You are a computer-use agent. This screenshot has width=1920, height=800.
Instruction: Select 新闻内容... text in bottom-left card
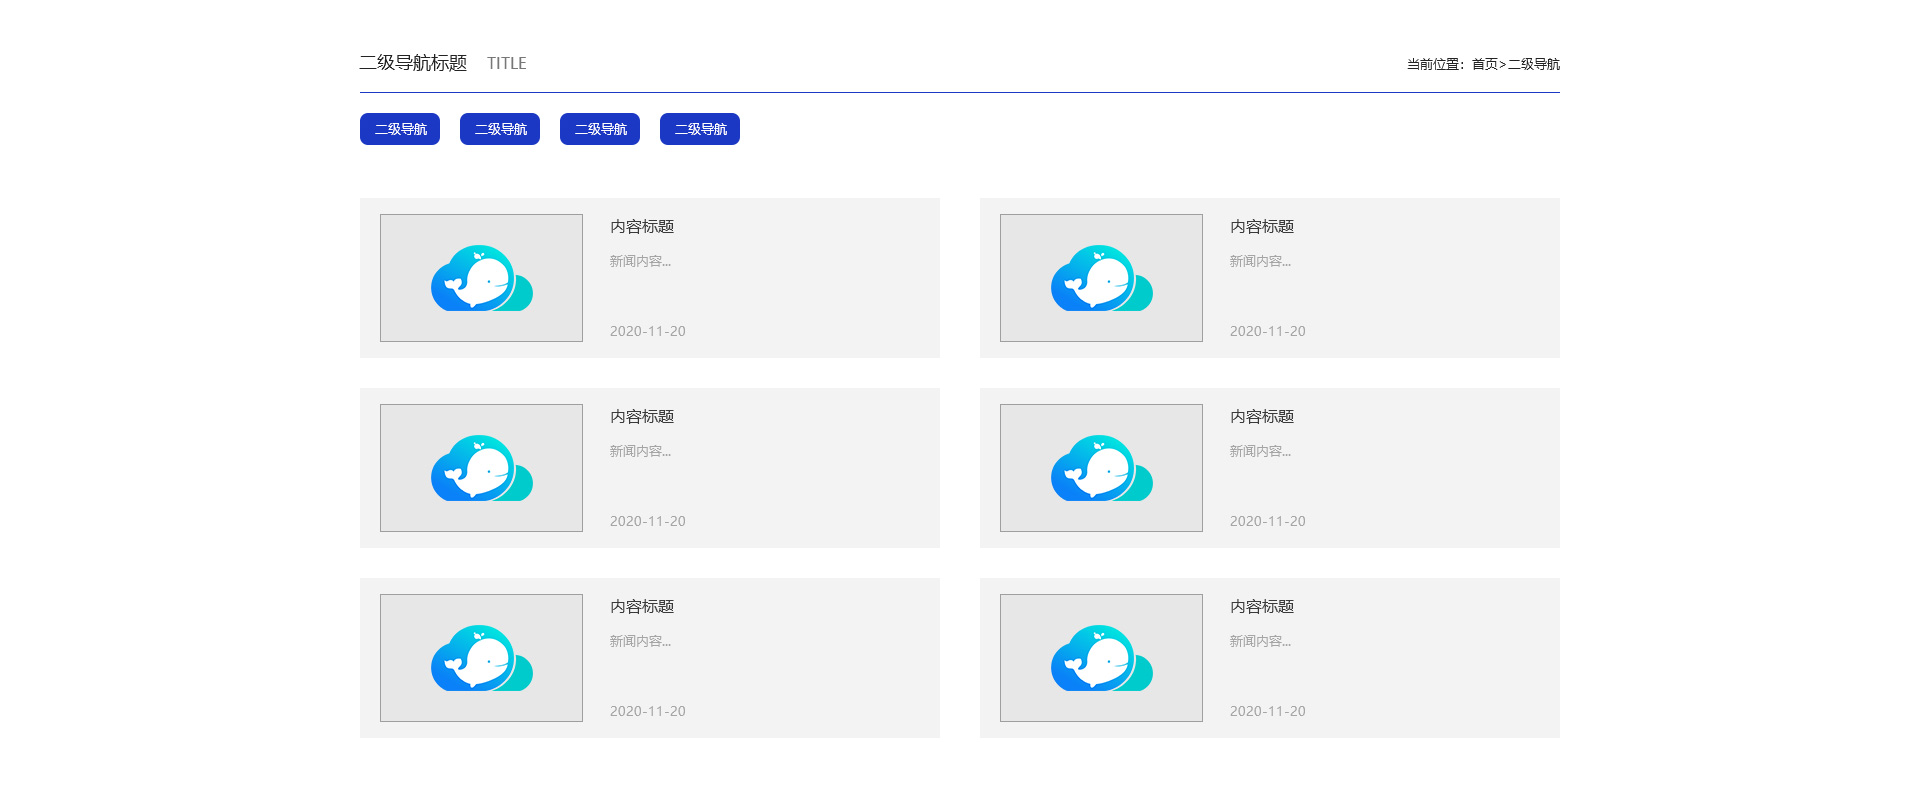640,641
